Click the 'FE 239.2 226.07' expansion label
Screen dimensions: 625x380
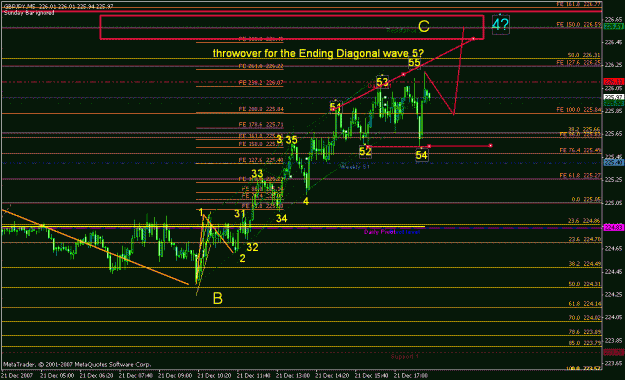[x=261, y=83]
